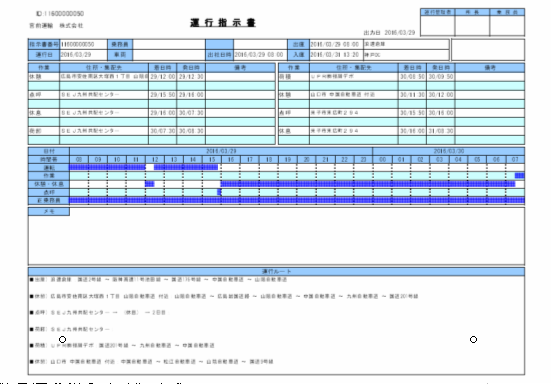Viewport: 551px width, 384px height.
Task: Click the short rest bar at 12 o'clock
Action: [149, 184]
